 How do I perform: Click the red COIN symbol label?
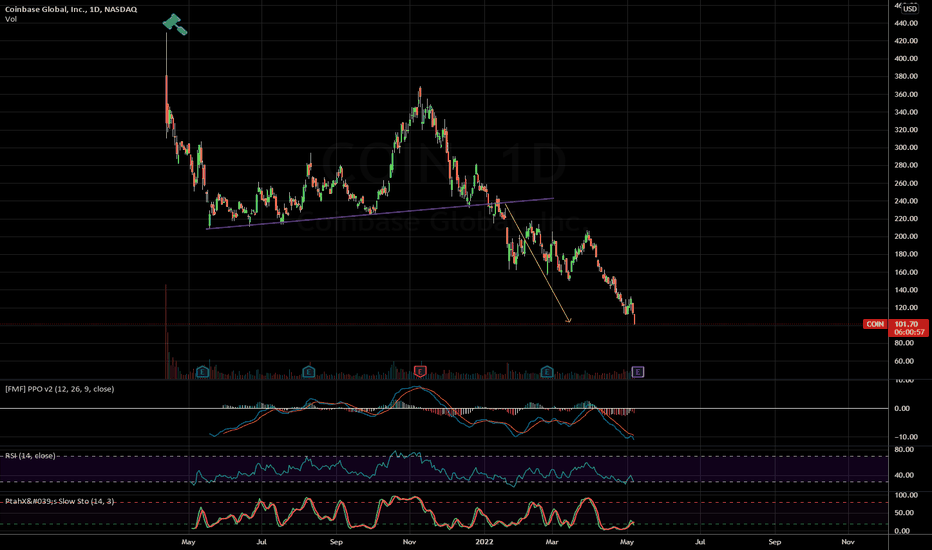tap(875, 324)
